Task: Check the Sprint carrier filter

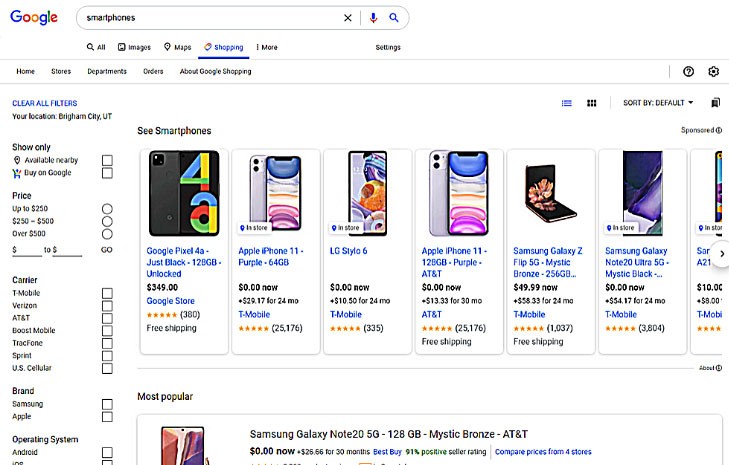Action: point(107,356)
